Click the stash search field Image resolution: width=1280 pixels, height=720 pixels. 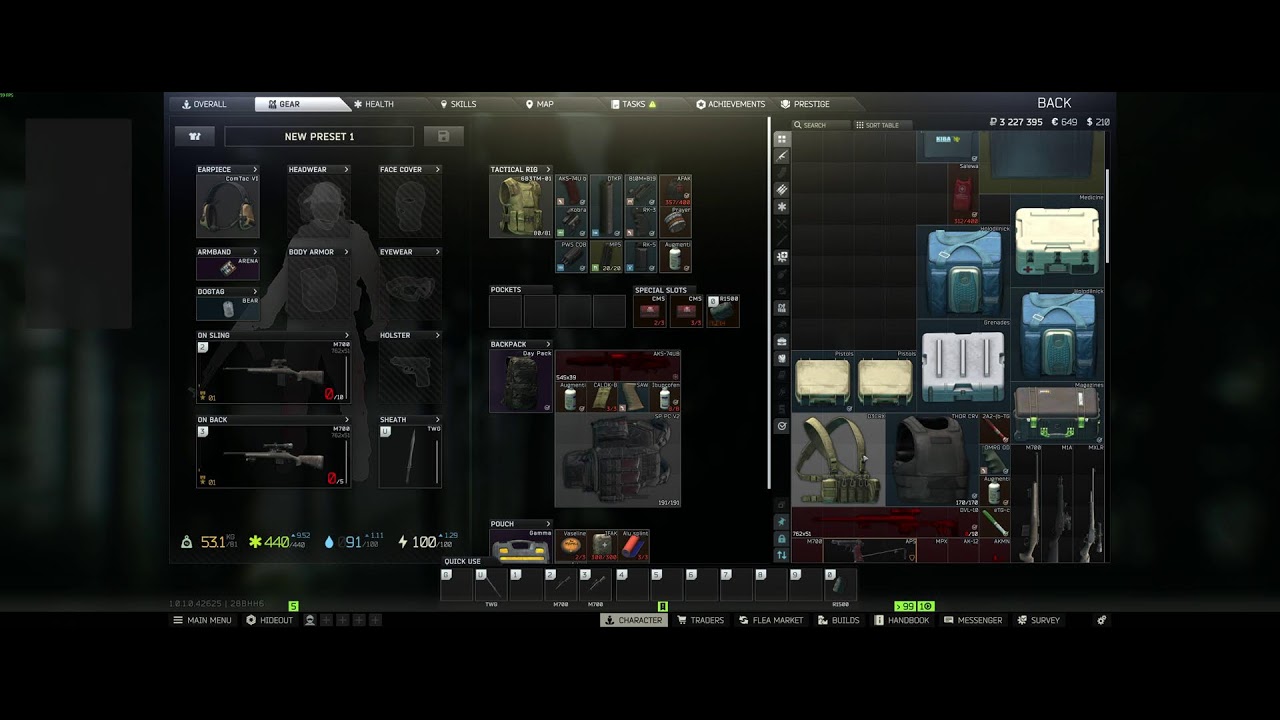(x=819, y=125)
